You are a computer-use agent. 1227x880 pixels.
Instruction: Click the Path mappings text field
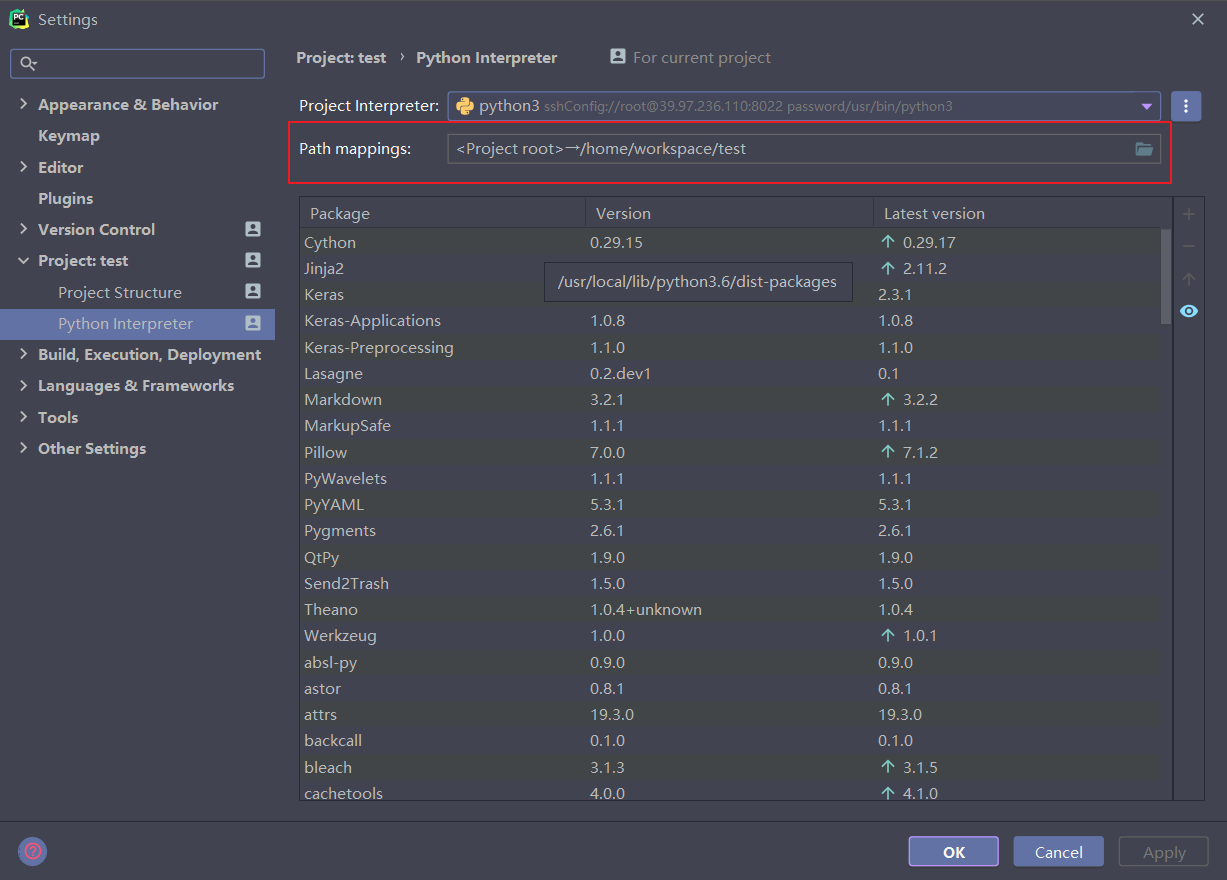[x=804, y=149]
